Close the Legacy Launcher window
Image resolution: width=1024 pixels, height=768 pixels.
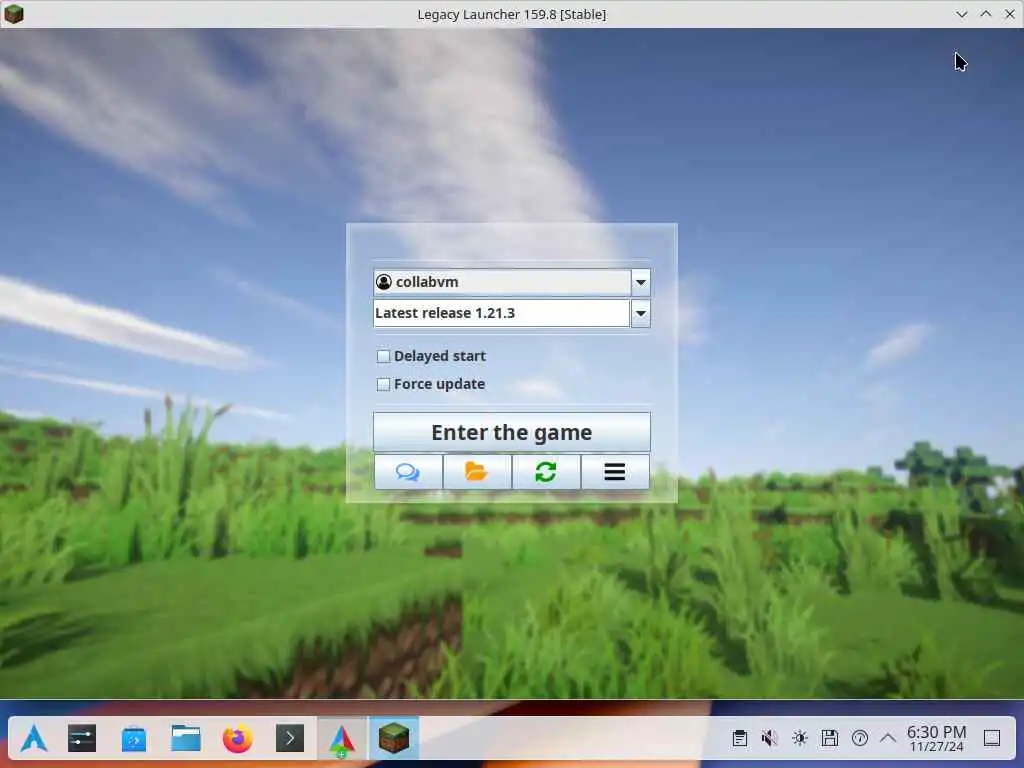click(1010, 14)
